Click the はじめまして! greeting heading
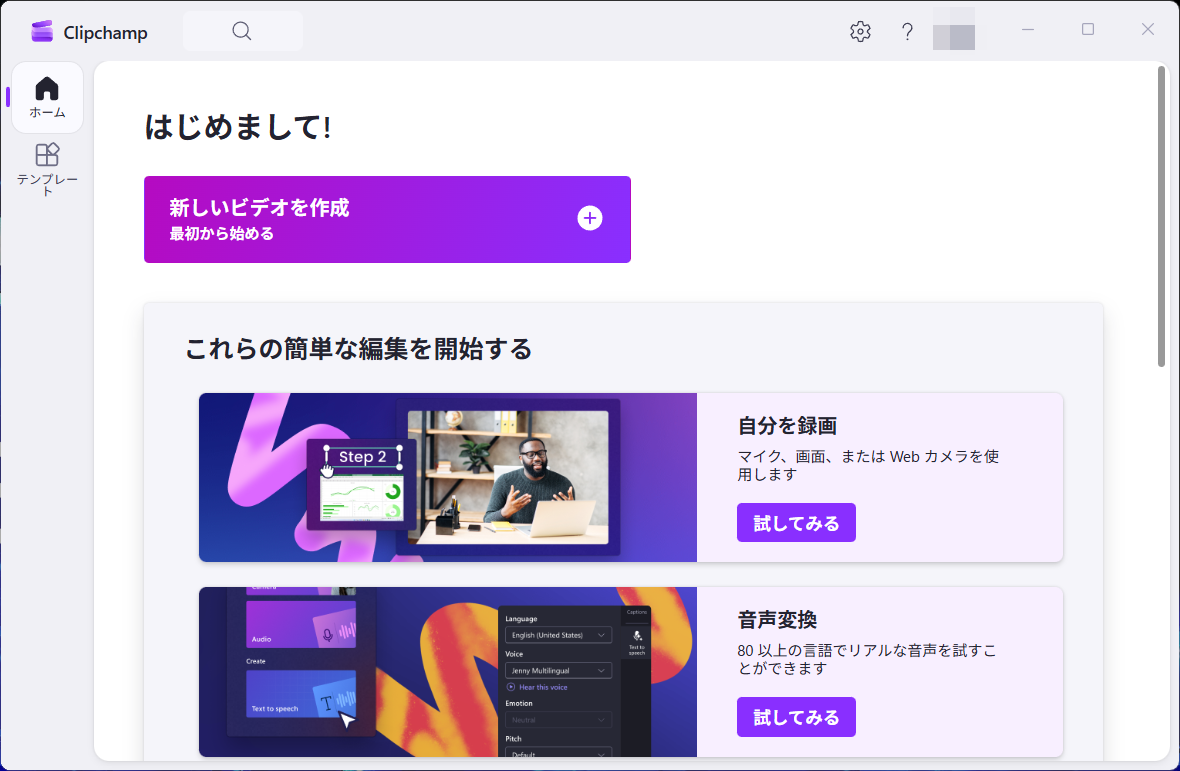 pyautogui.click(x=238, y=126)
